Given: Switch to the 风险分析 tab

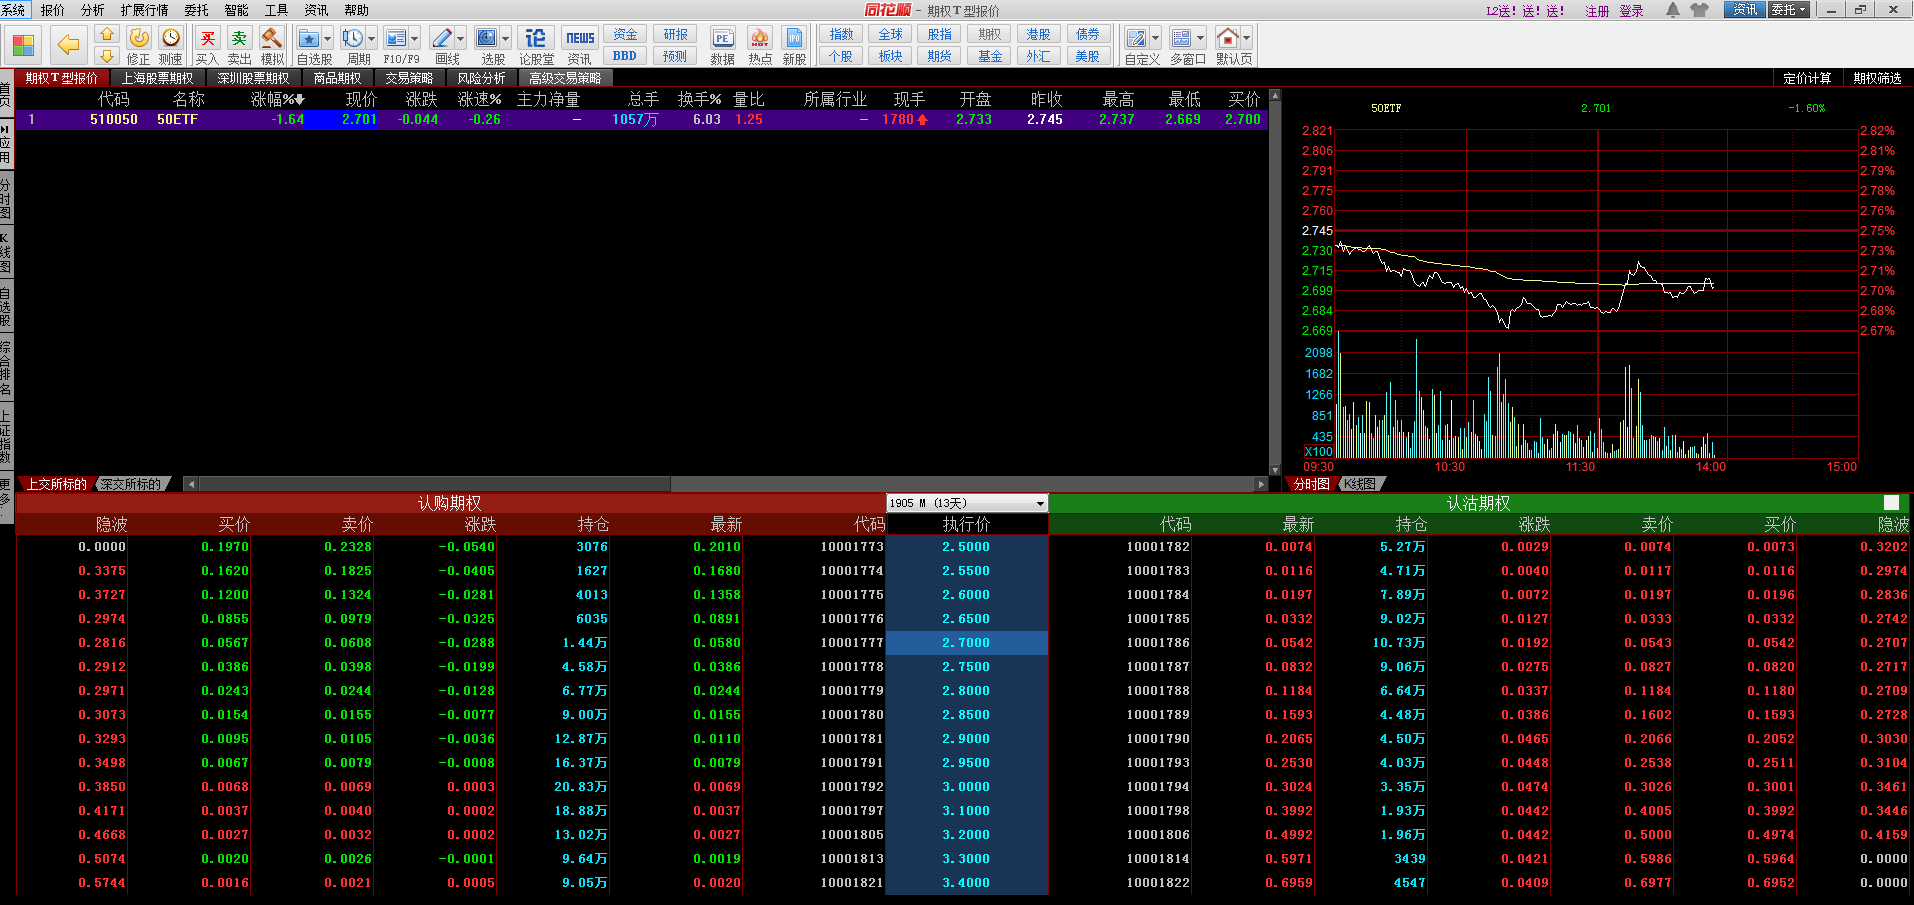Looking at the screenshot, I should coord(481,78).
